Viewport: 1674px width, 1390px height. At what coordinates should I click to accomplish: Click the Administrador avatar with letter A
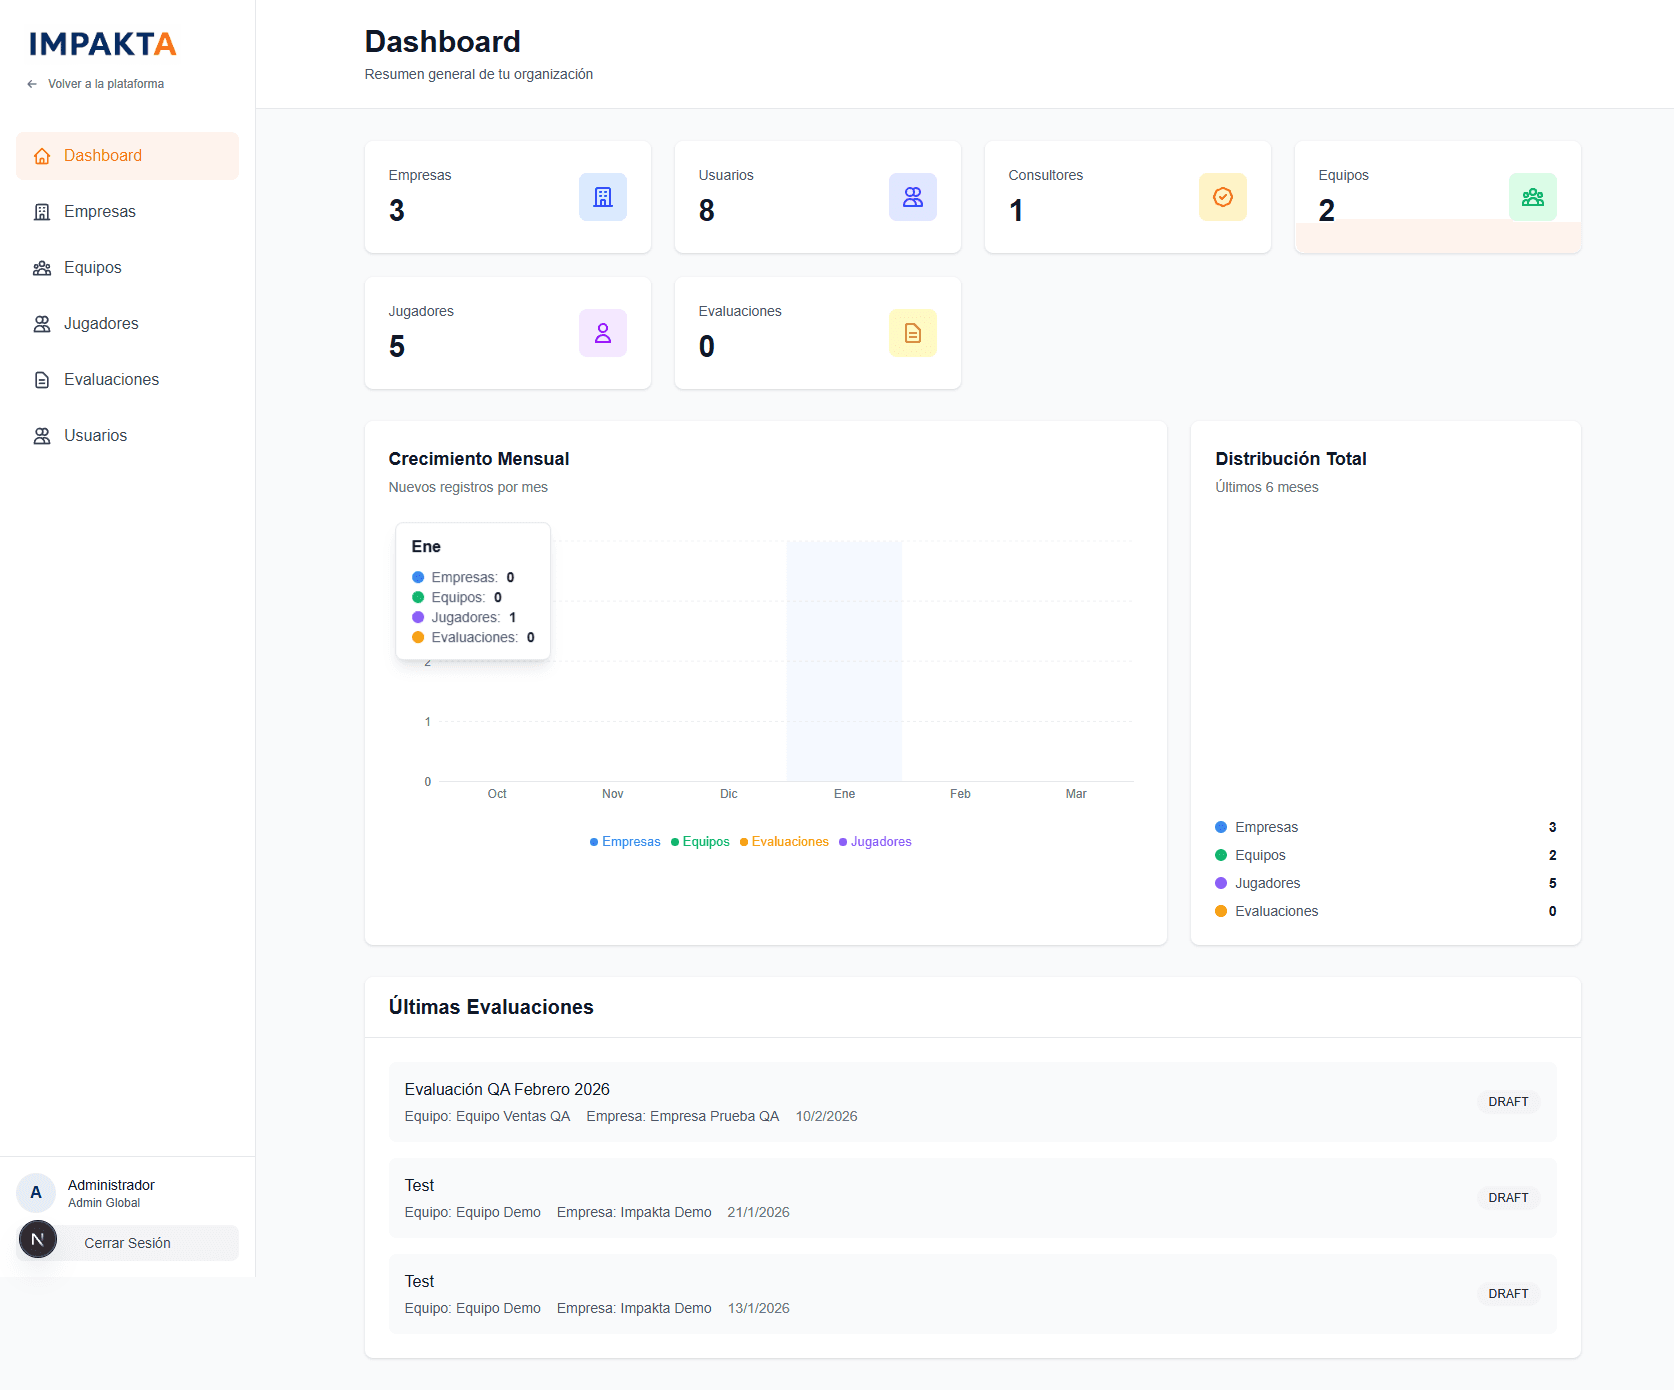(x=36, y=1192)
